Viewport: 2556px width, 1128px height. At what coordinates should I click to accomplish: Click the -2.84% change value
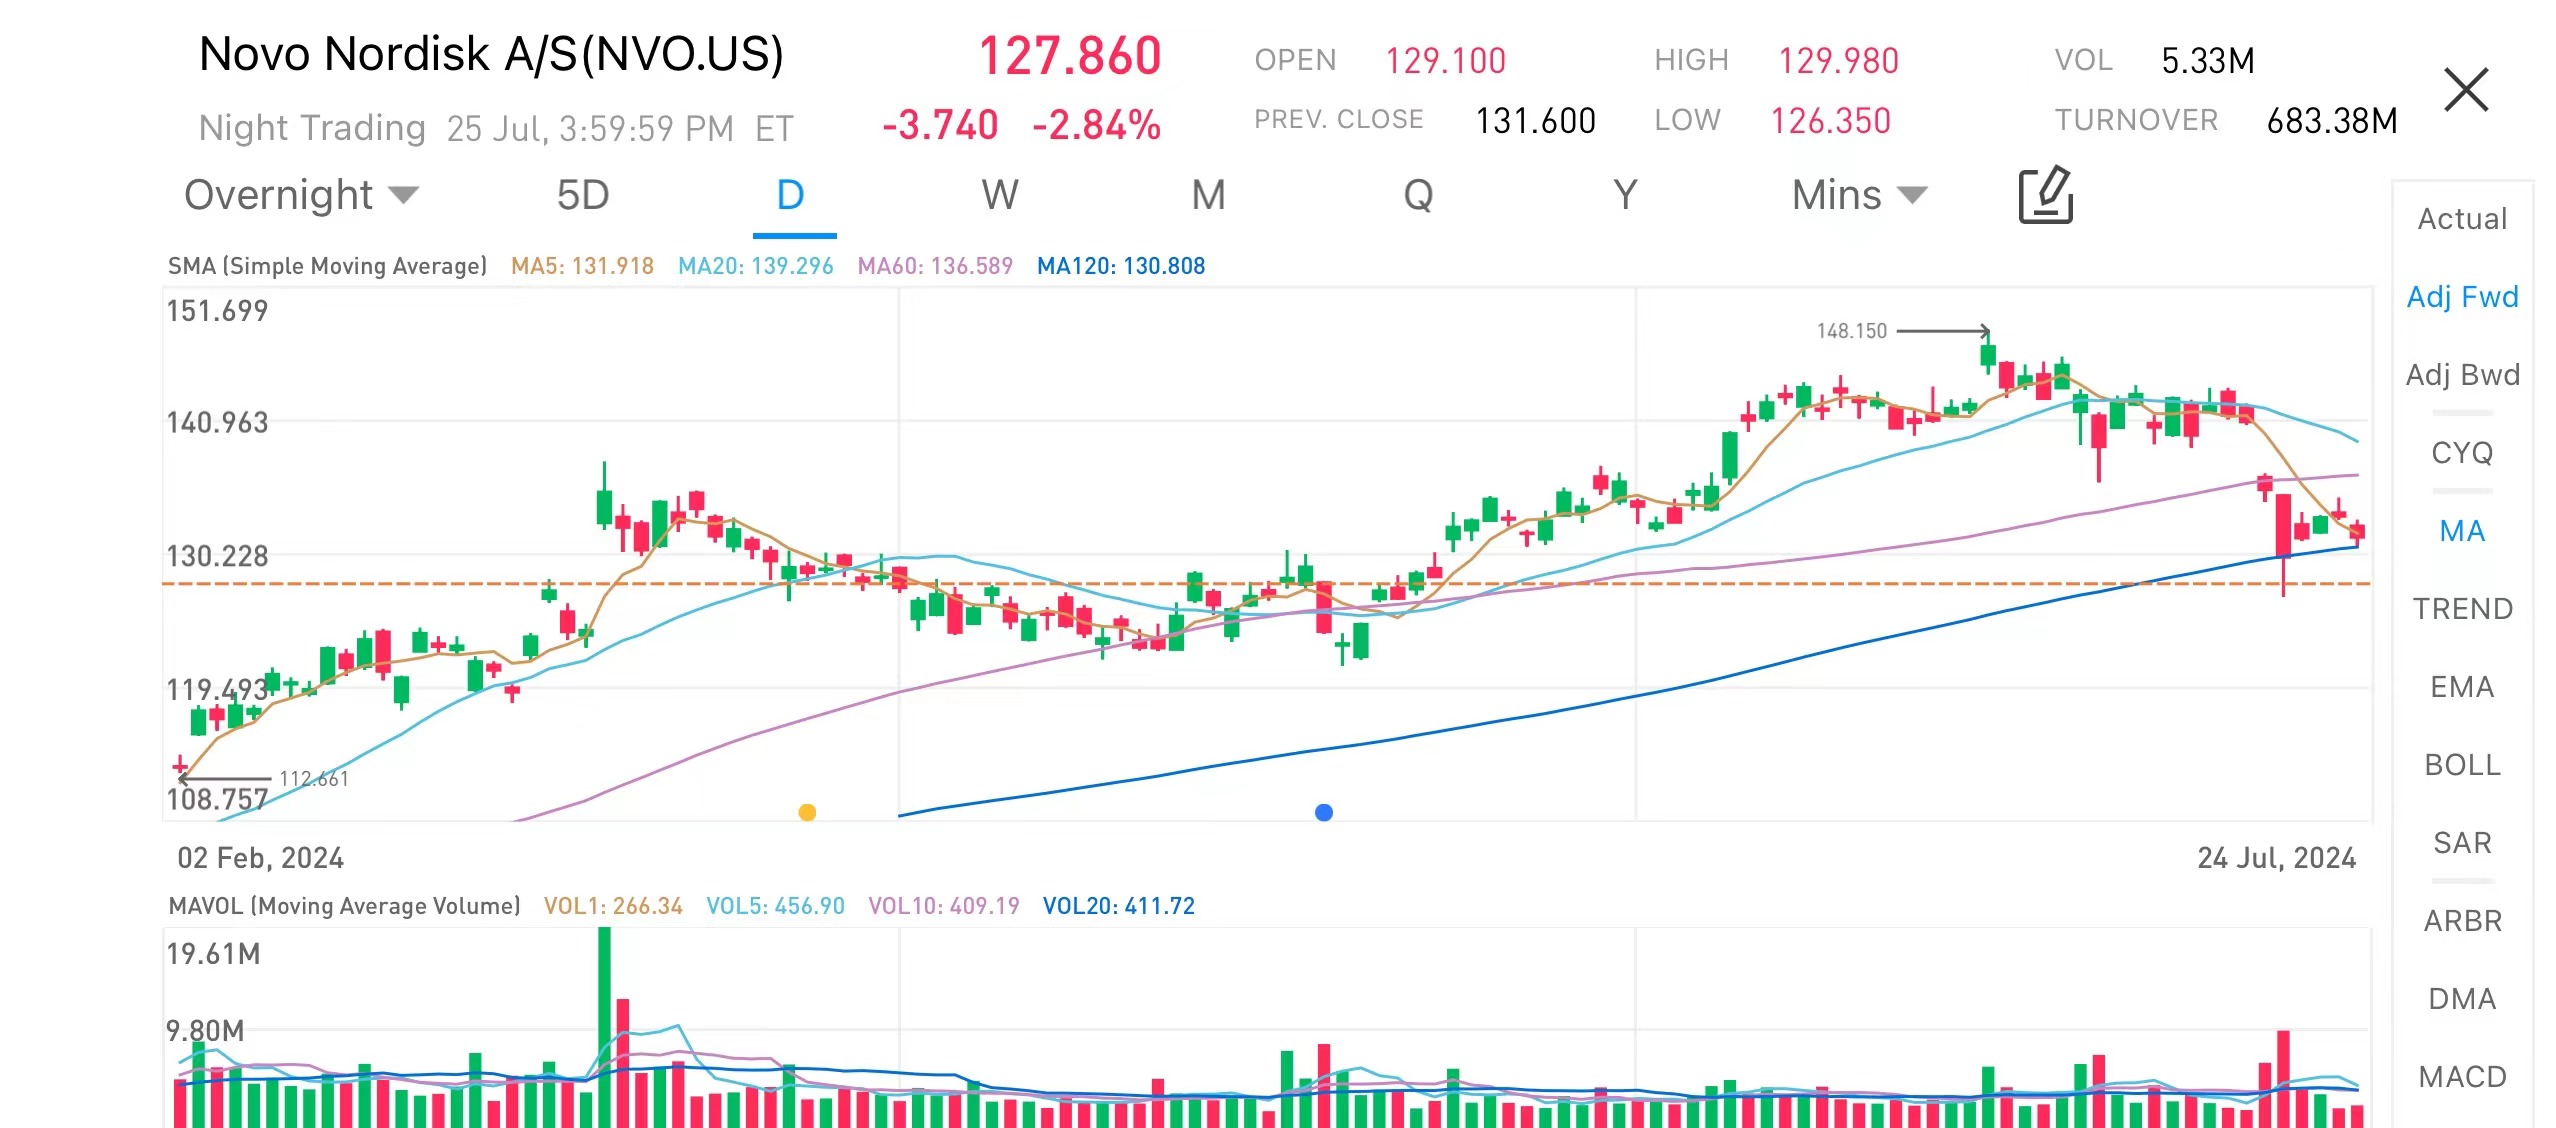click(x=1096, y=126)
